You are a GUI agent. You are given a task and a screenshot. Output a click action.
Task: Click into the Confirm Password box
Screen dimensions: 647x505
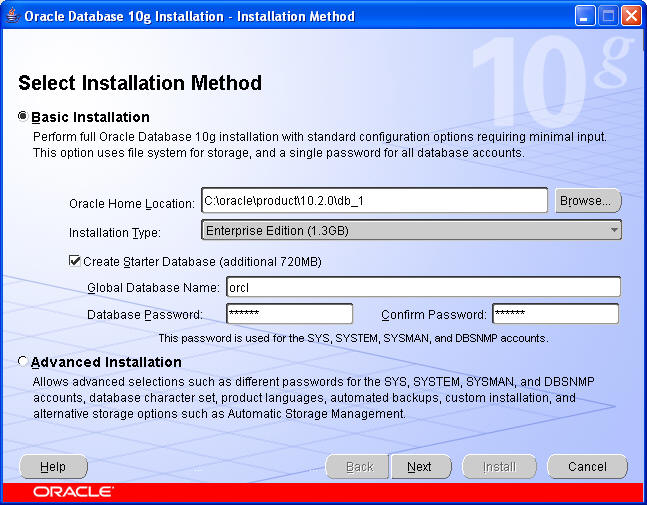click(x=555, y=314)
